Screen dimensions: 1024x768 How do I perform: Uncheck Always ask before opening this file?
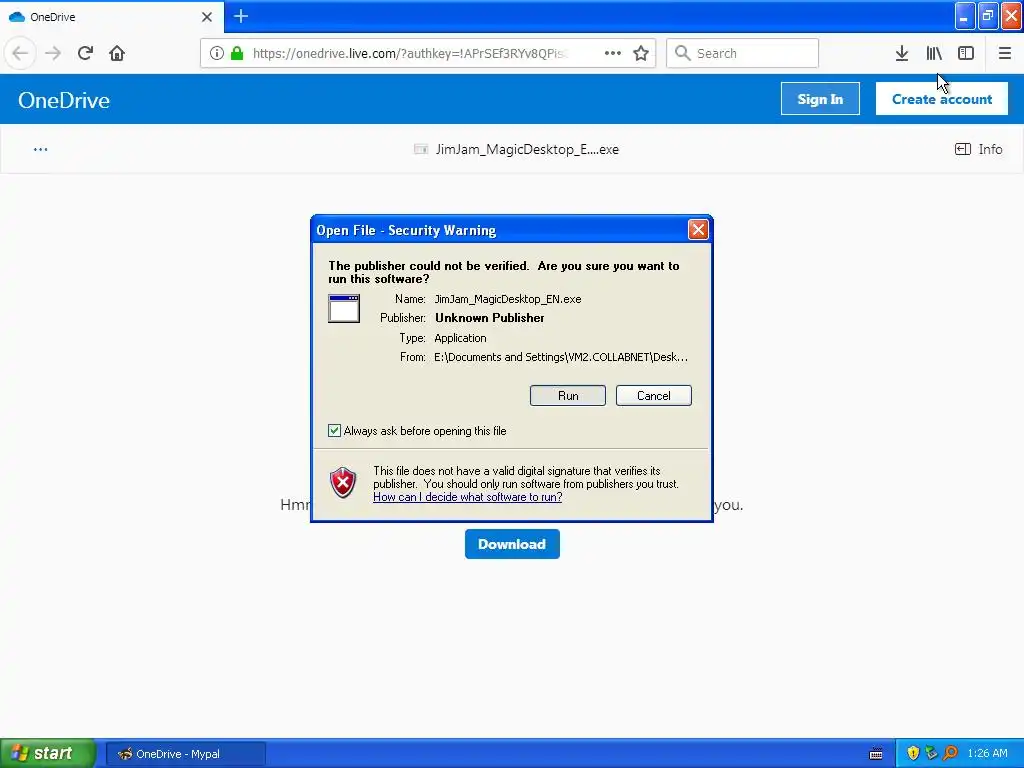click(x=334, y=430)
